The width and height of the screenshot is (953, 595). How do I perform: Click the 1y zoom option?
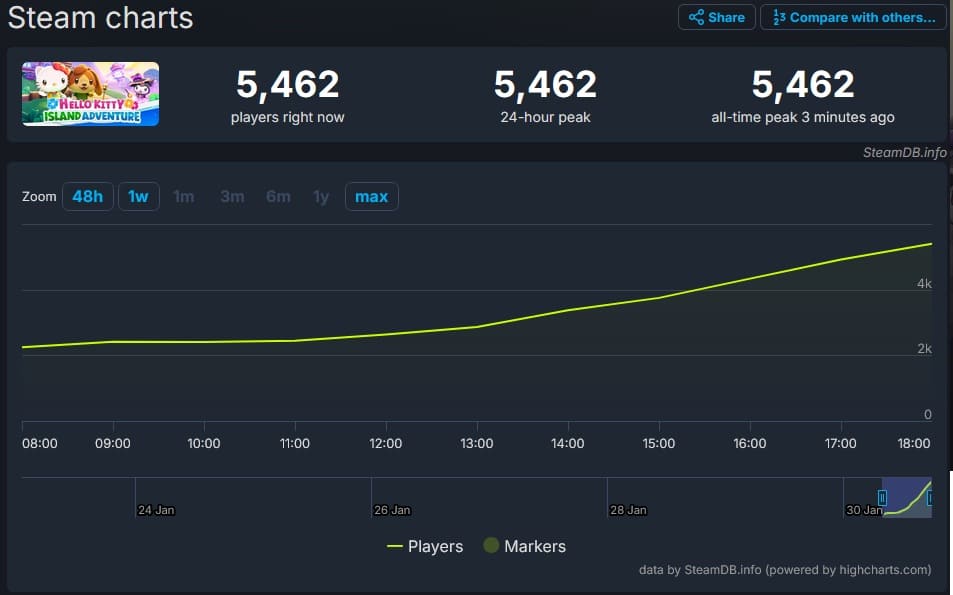321,196
